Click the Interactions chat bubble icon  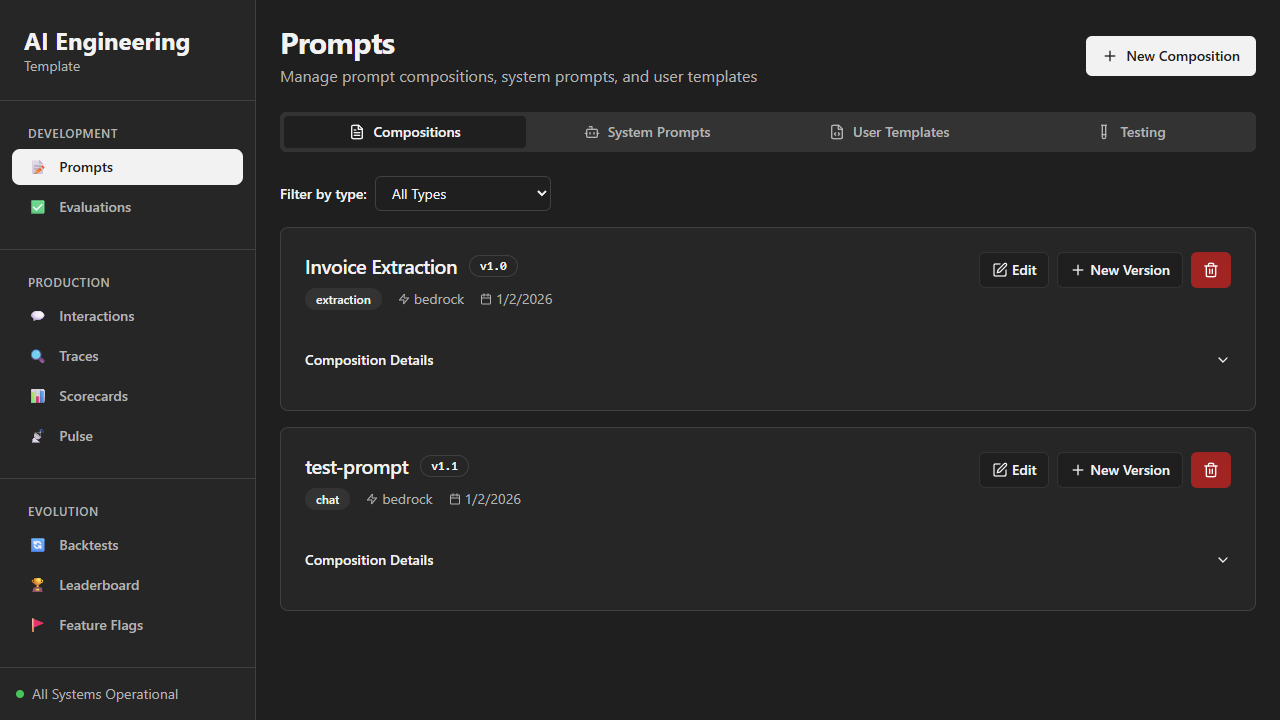[x=38, y=316]
